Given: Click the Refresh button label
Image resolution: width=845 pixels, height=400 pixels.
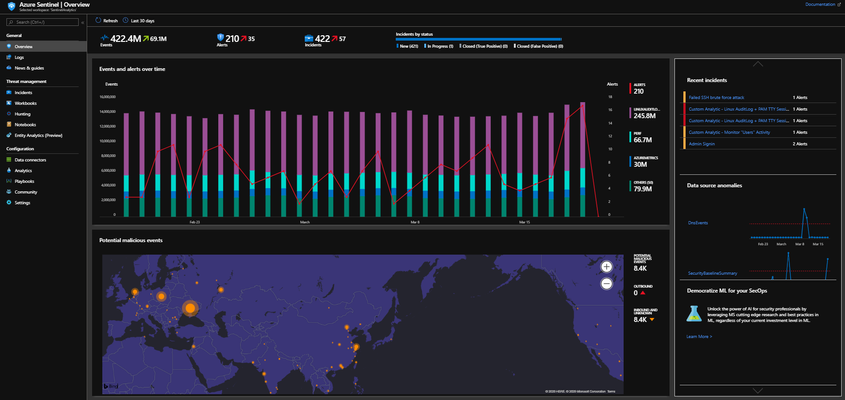Looking at the screenshot, I should tap(110, 20).
